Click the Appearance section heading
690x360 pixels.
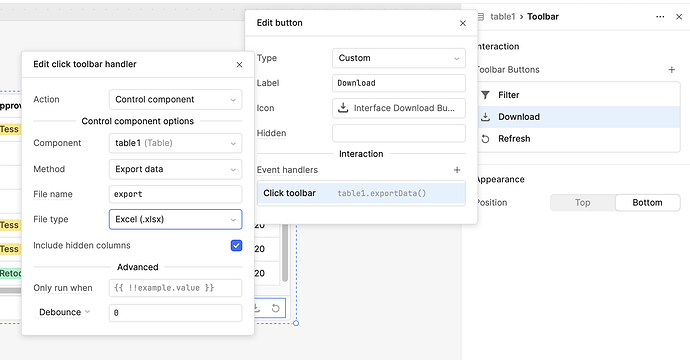[x=501, y=180]
